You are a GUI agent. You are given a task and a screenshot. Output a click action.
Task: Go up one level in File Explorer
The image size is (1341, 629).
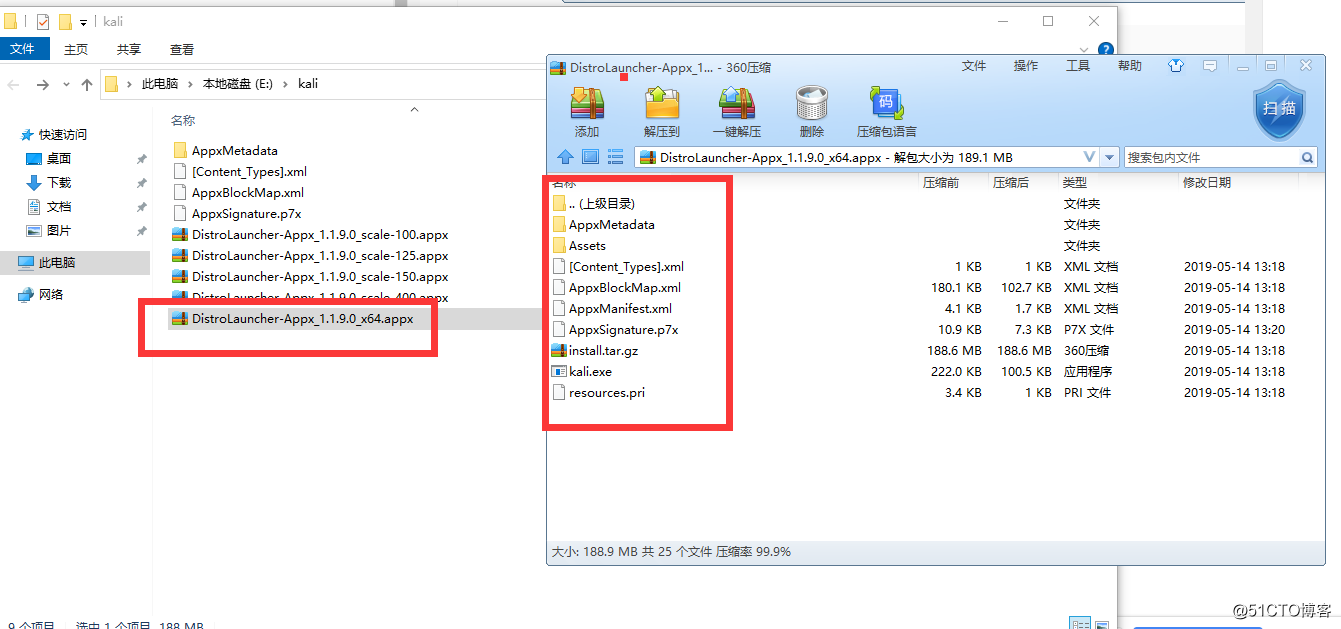click(87, 85)
